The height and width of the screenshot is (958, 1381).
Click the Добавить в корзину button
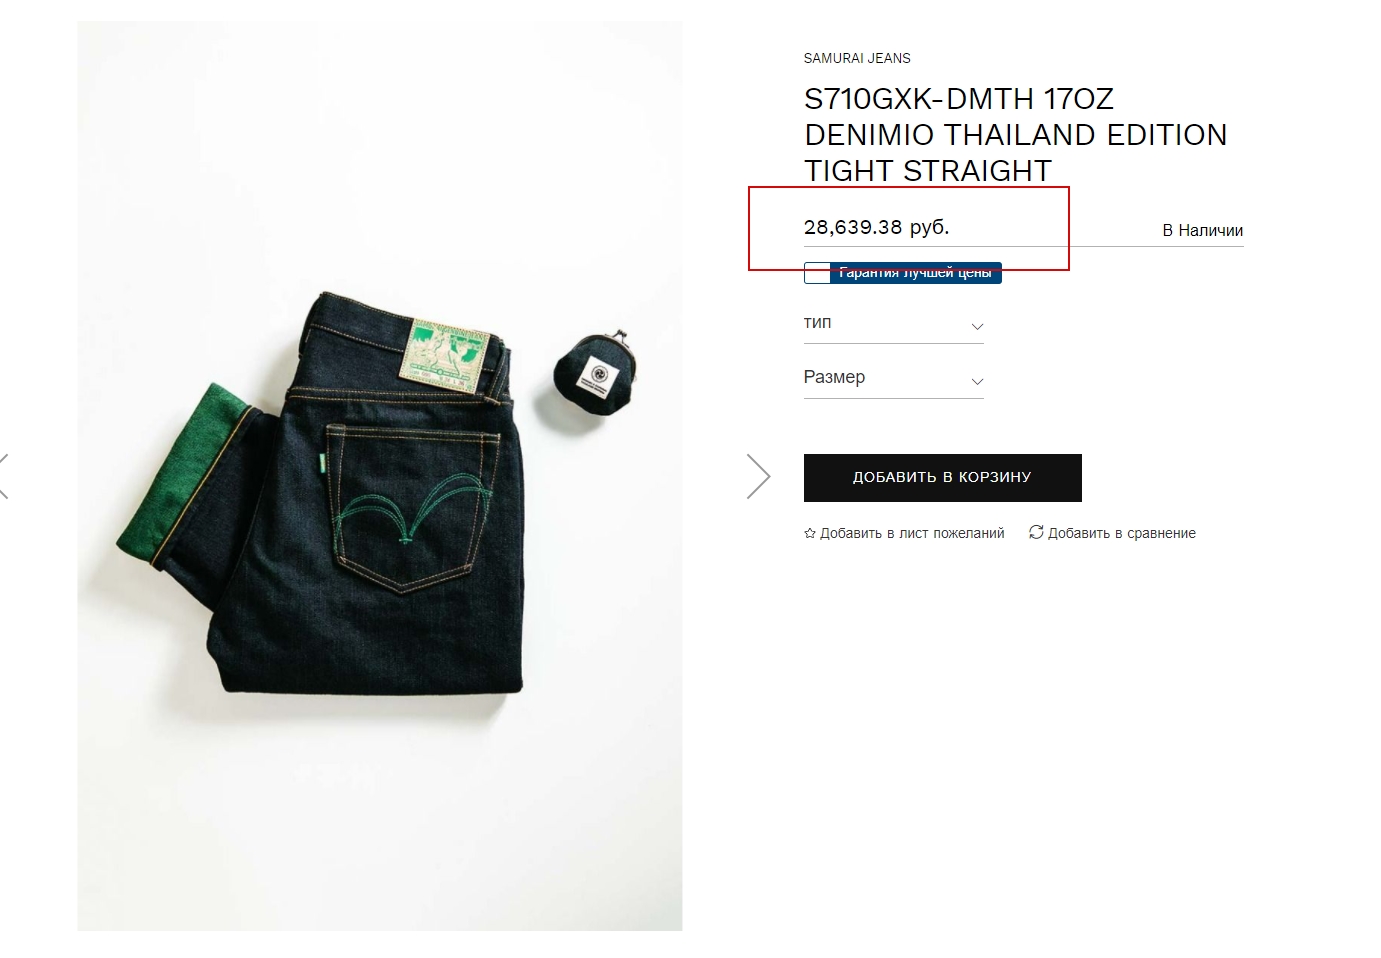[943, 478]
